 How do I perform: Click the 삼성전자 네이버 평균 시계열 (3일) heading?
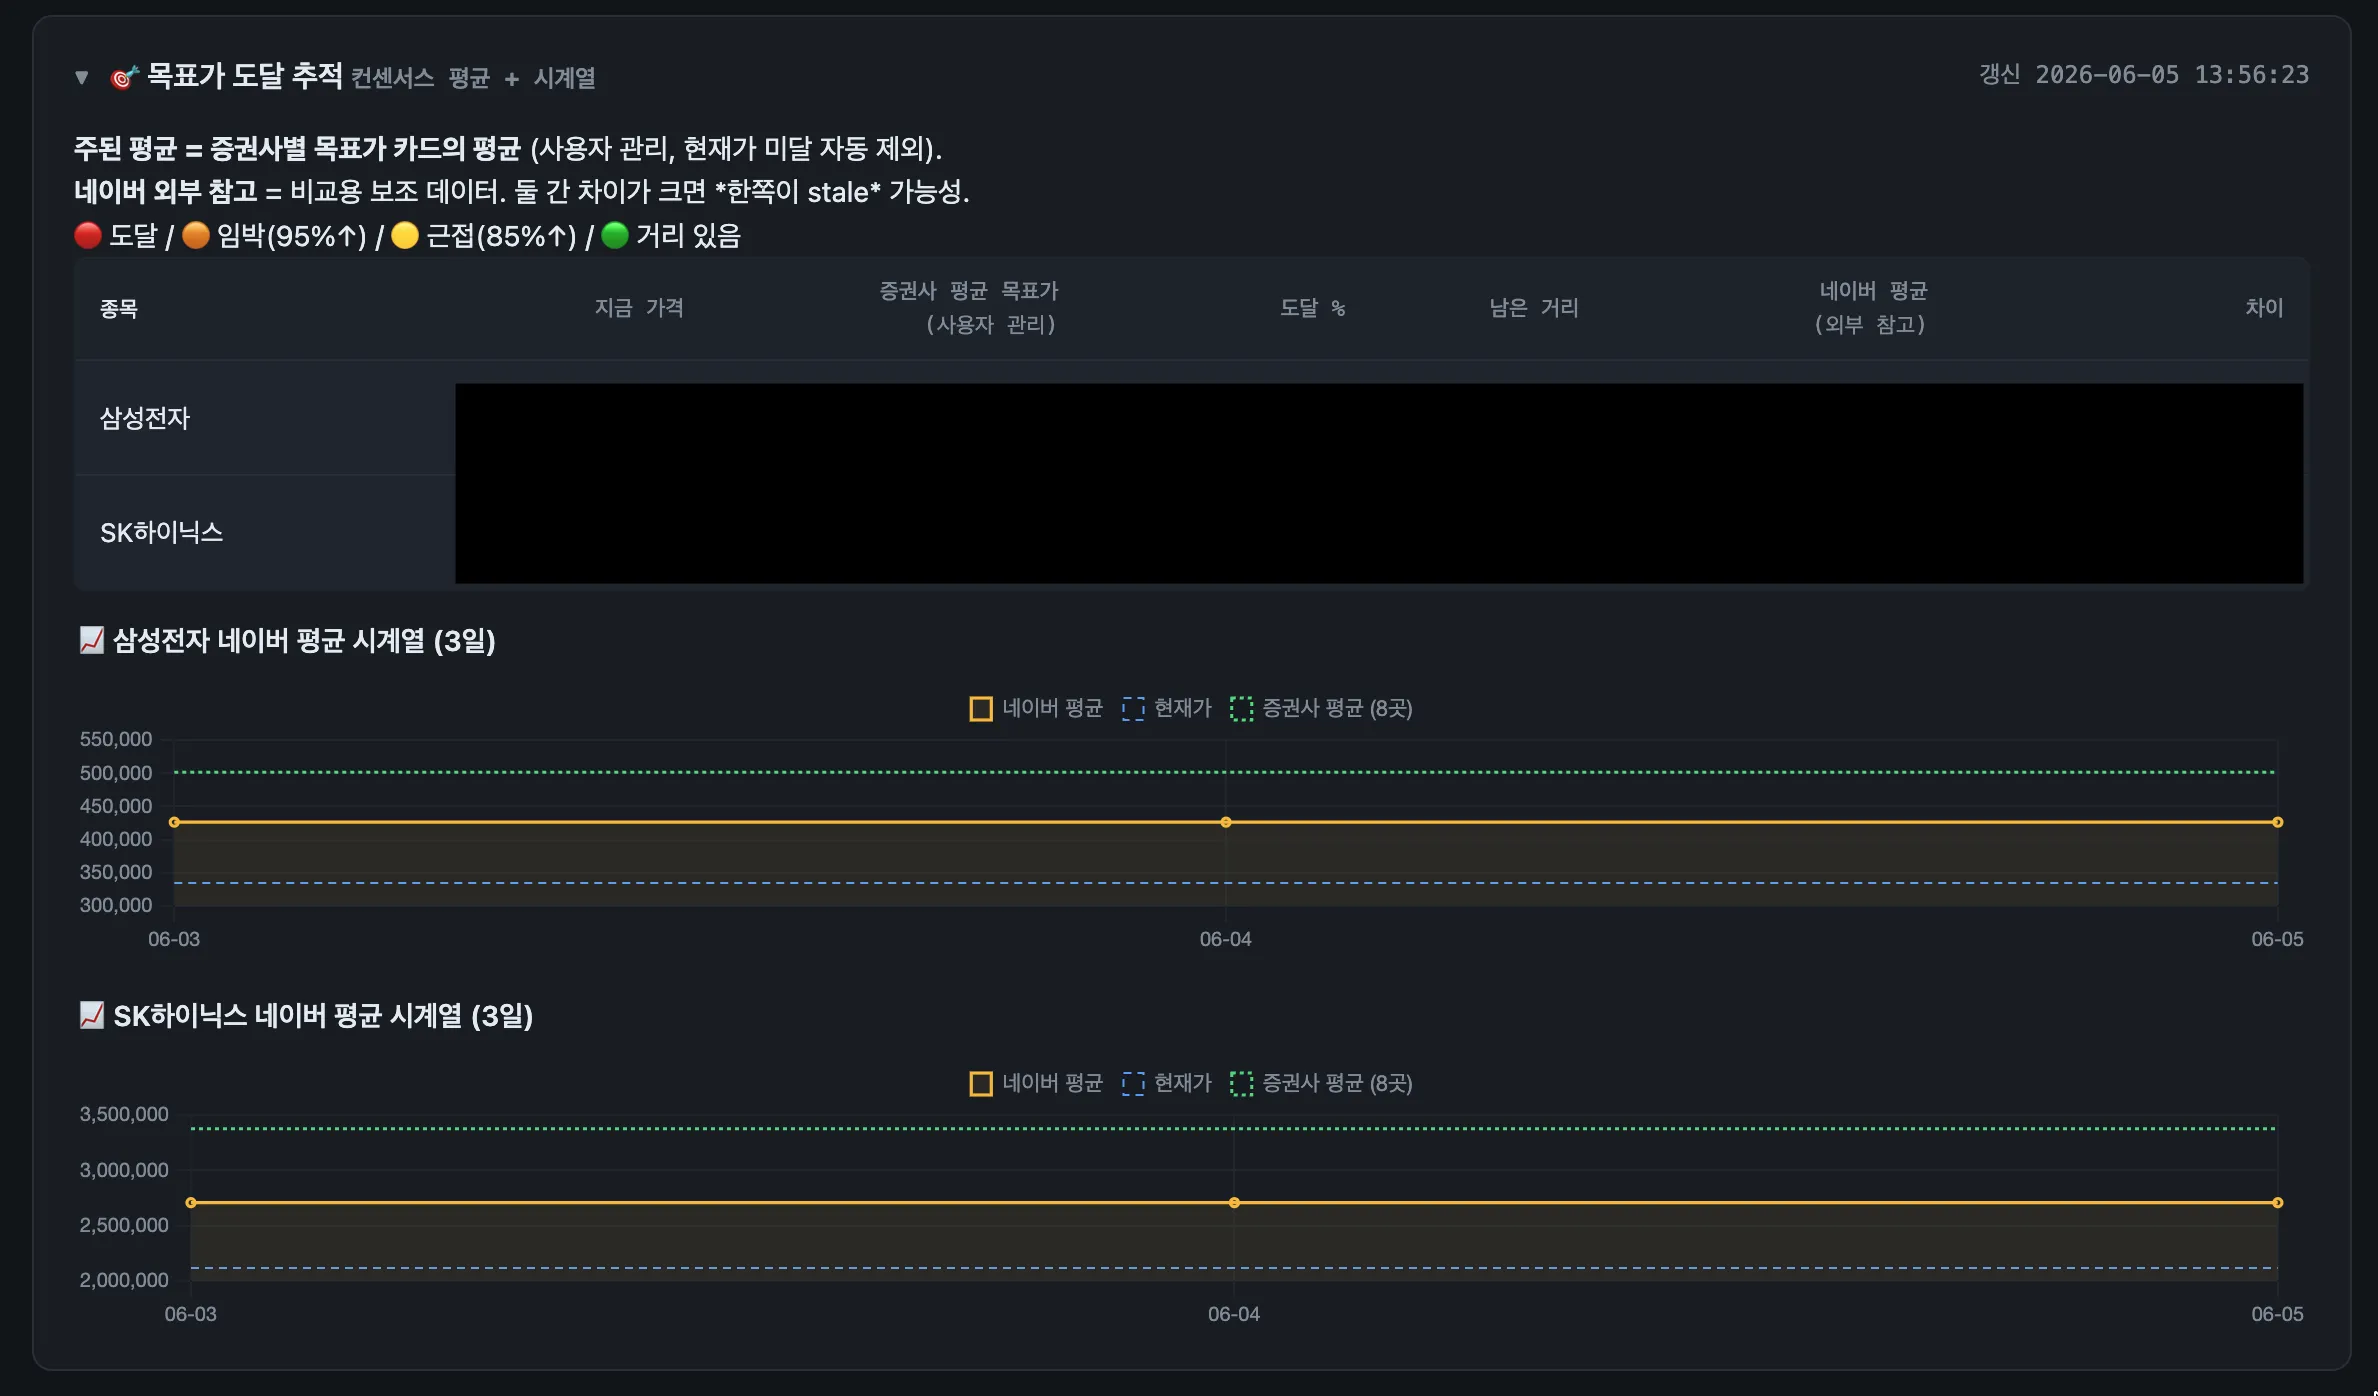point(304,640)
